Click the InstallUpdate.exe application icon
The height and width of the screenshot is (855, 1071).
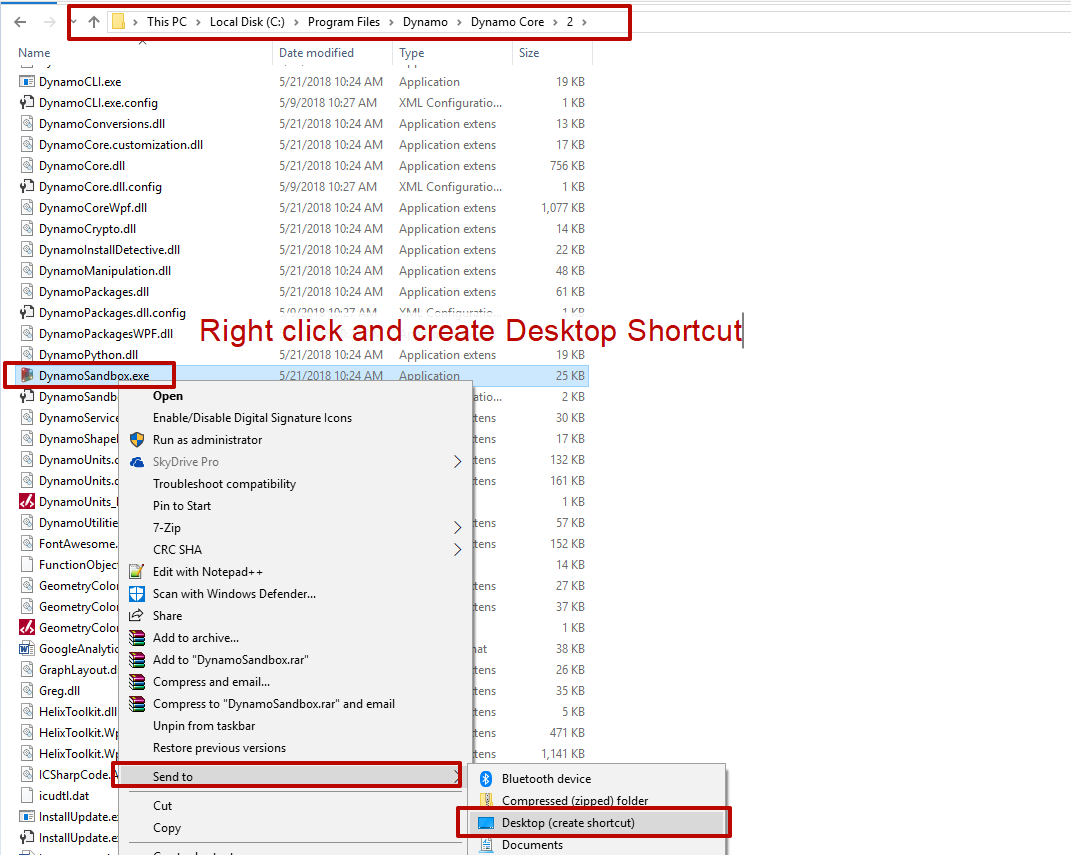[x=27, y=817]
